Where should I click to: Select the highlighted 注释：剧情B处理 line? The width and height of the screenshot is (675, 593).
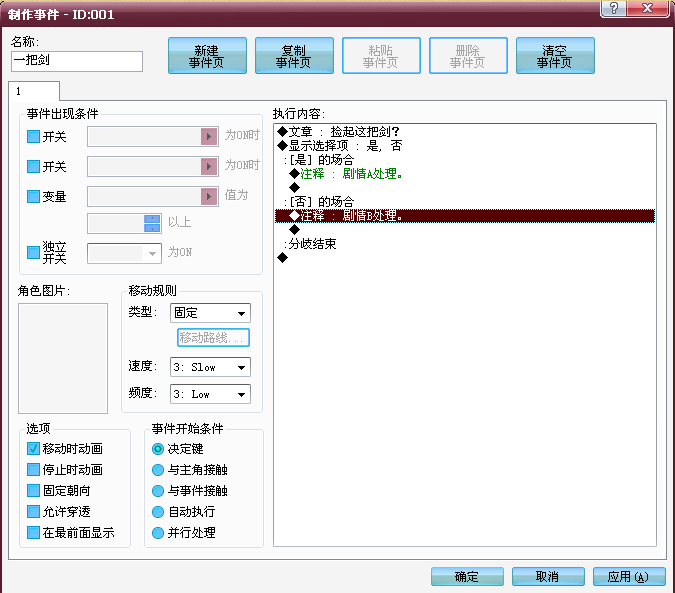point(465,216)
